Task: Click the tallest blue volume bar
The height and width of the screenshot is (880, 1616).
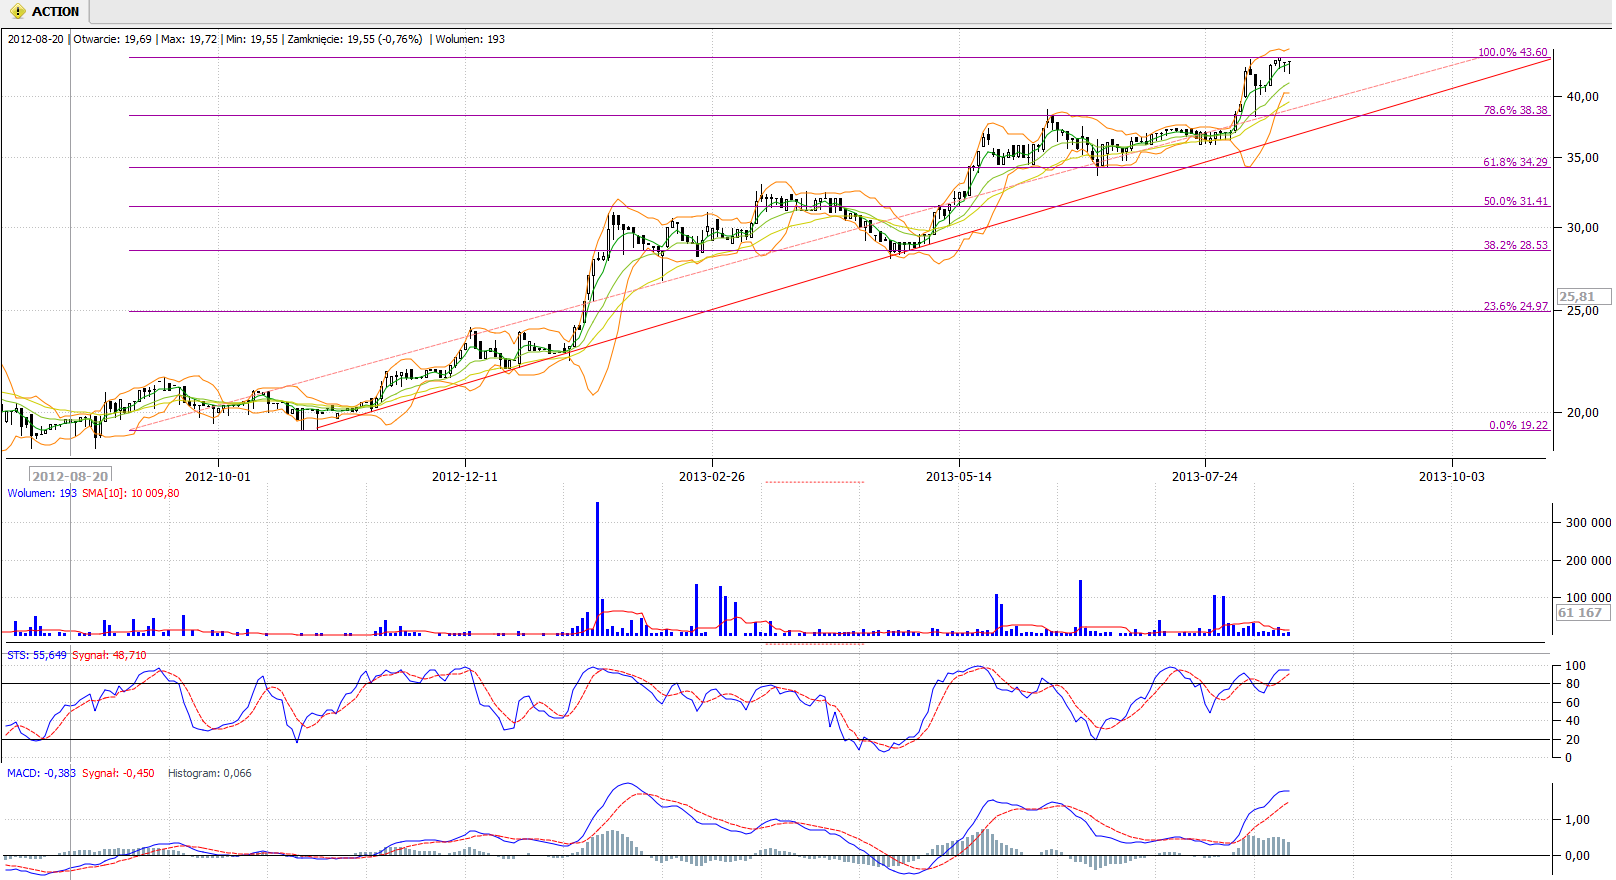Action: pyautogui.click(x=598, y=568)
